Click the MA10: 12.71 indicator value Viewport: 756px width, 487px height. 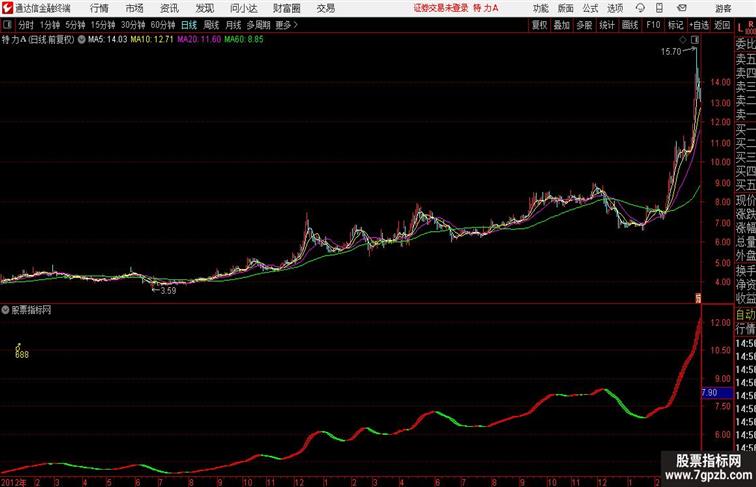(152, 40)
